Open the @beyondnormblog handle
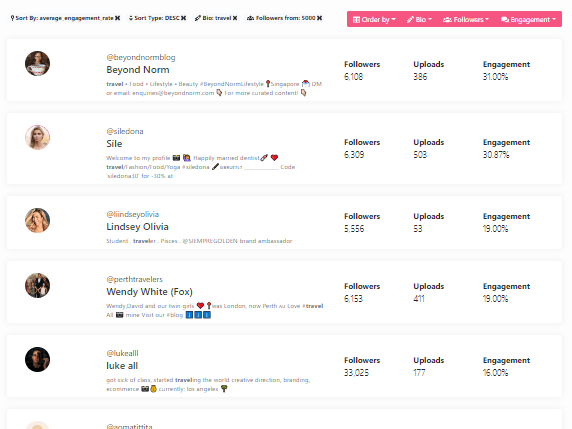Screen dimensions: 572x429 click(x=141, y=57)
